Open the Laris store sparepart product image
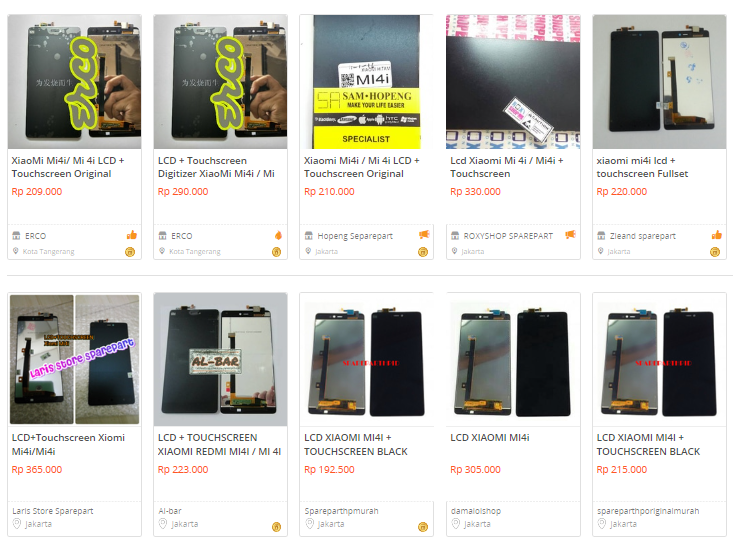 pos(74,359)
